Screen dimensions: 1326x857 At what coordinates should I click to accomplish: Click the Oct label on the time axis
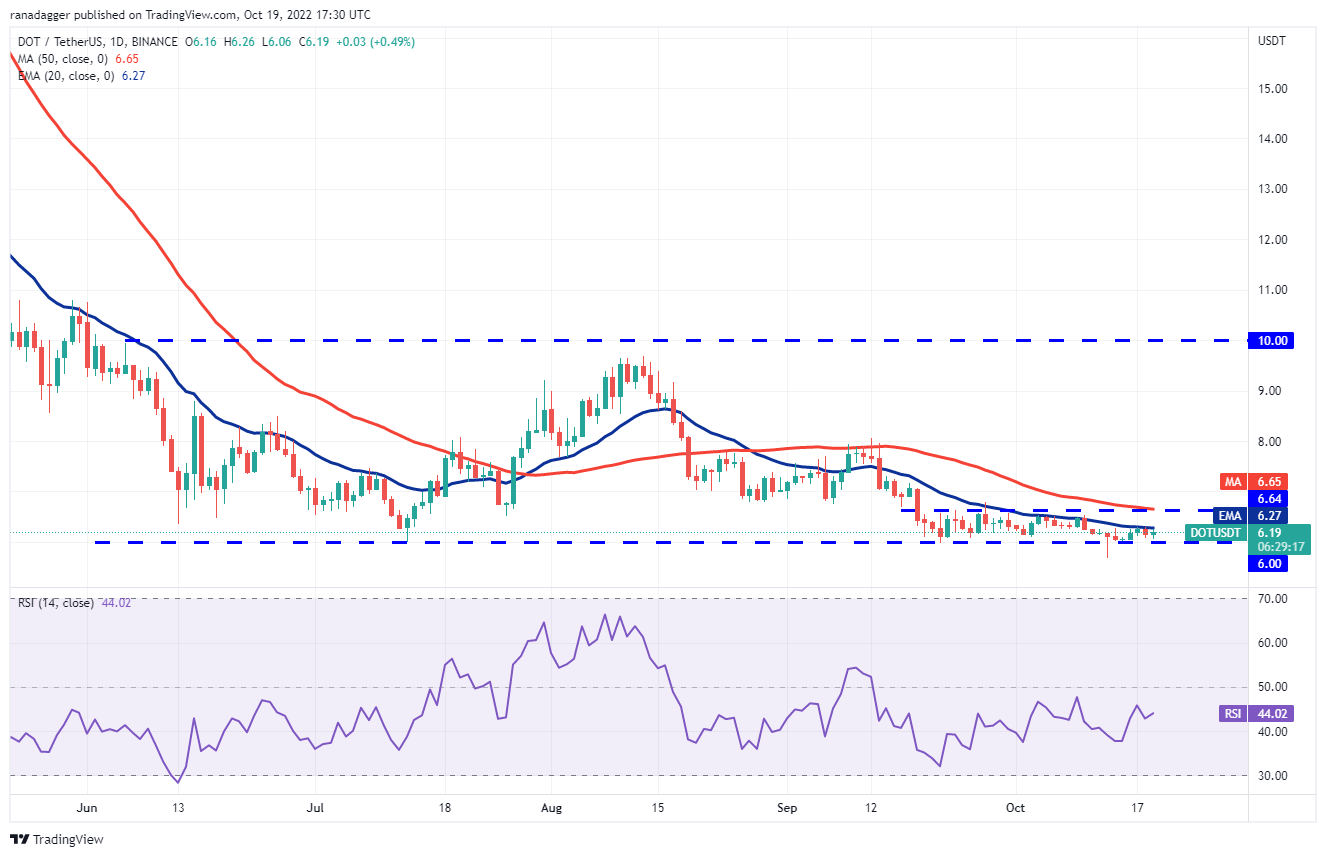point(1015,805)
